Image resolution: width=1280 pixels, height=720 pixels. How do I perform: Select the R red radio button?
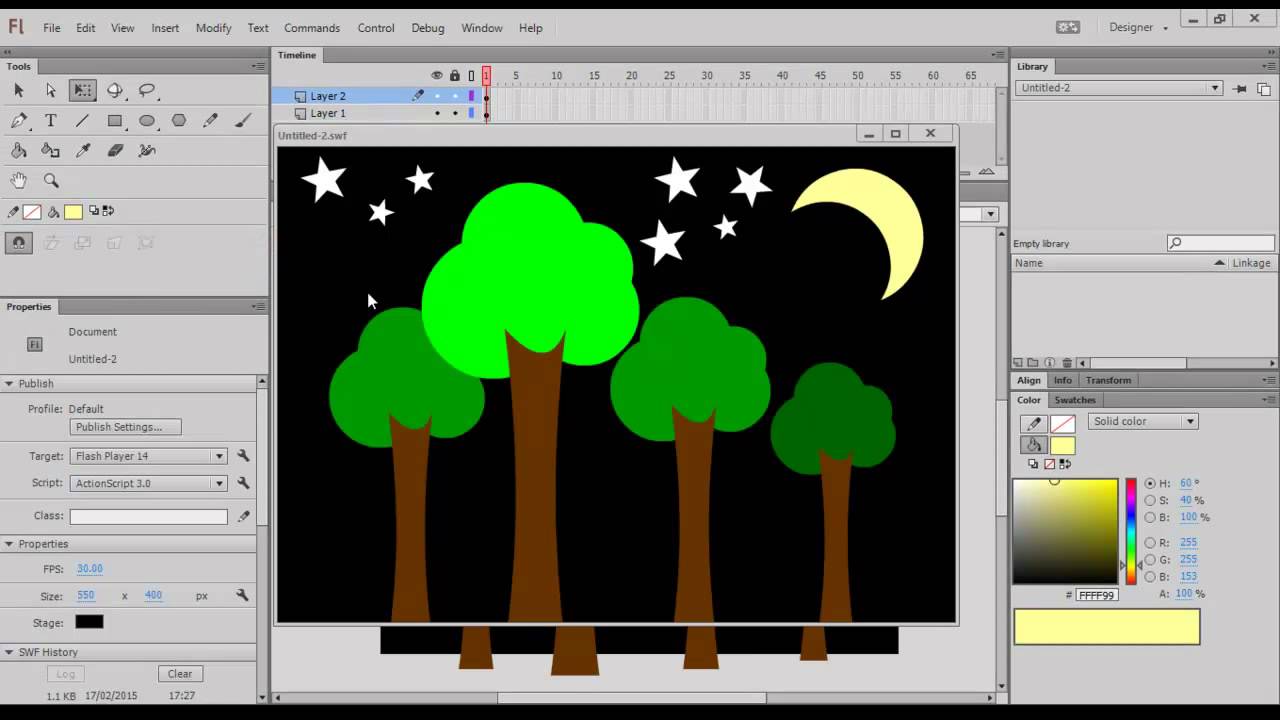click(x=1150, y=543)
